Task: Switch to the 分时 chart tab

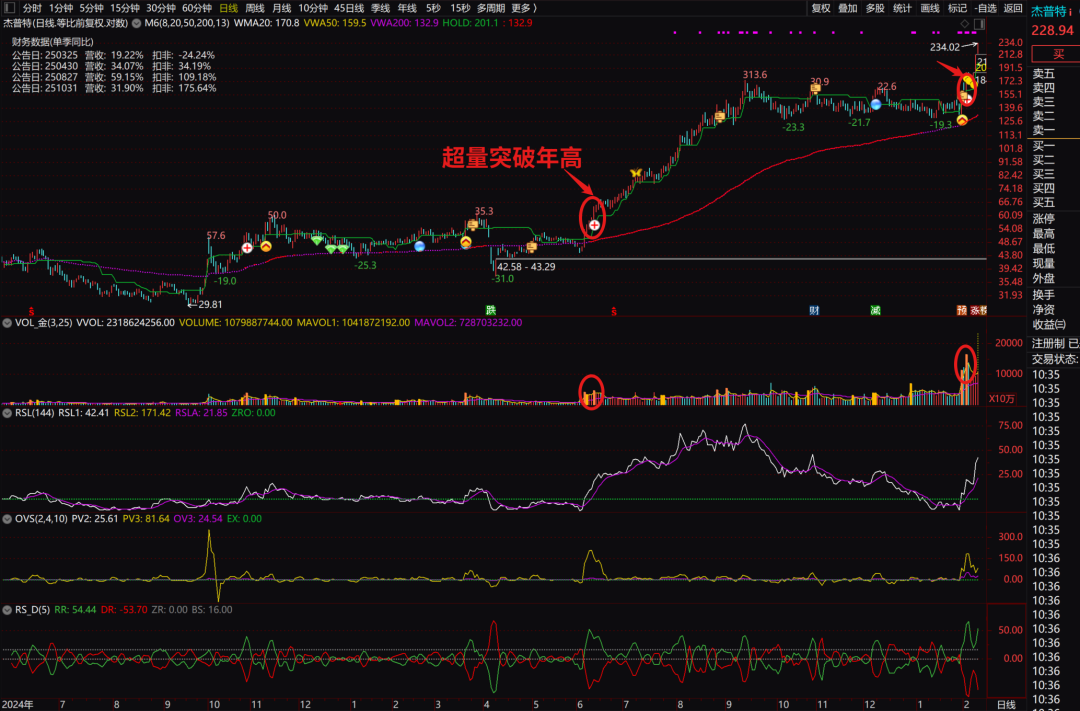Action: [x=32, y=8]
